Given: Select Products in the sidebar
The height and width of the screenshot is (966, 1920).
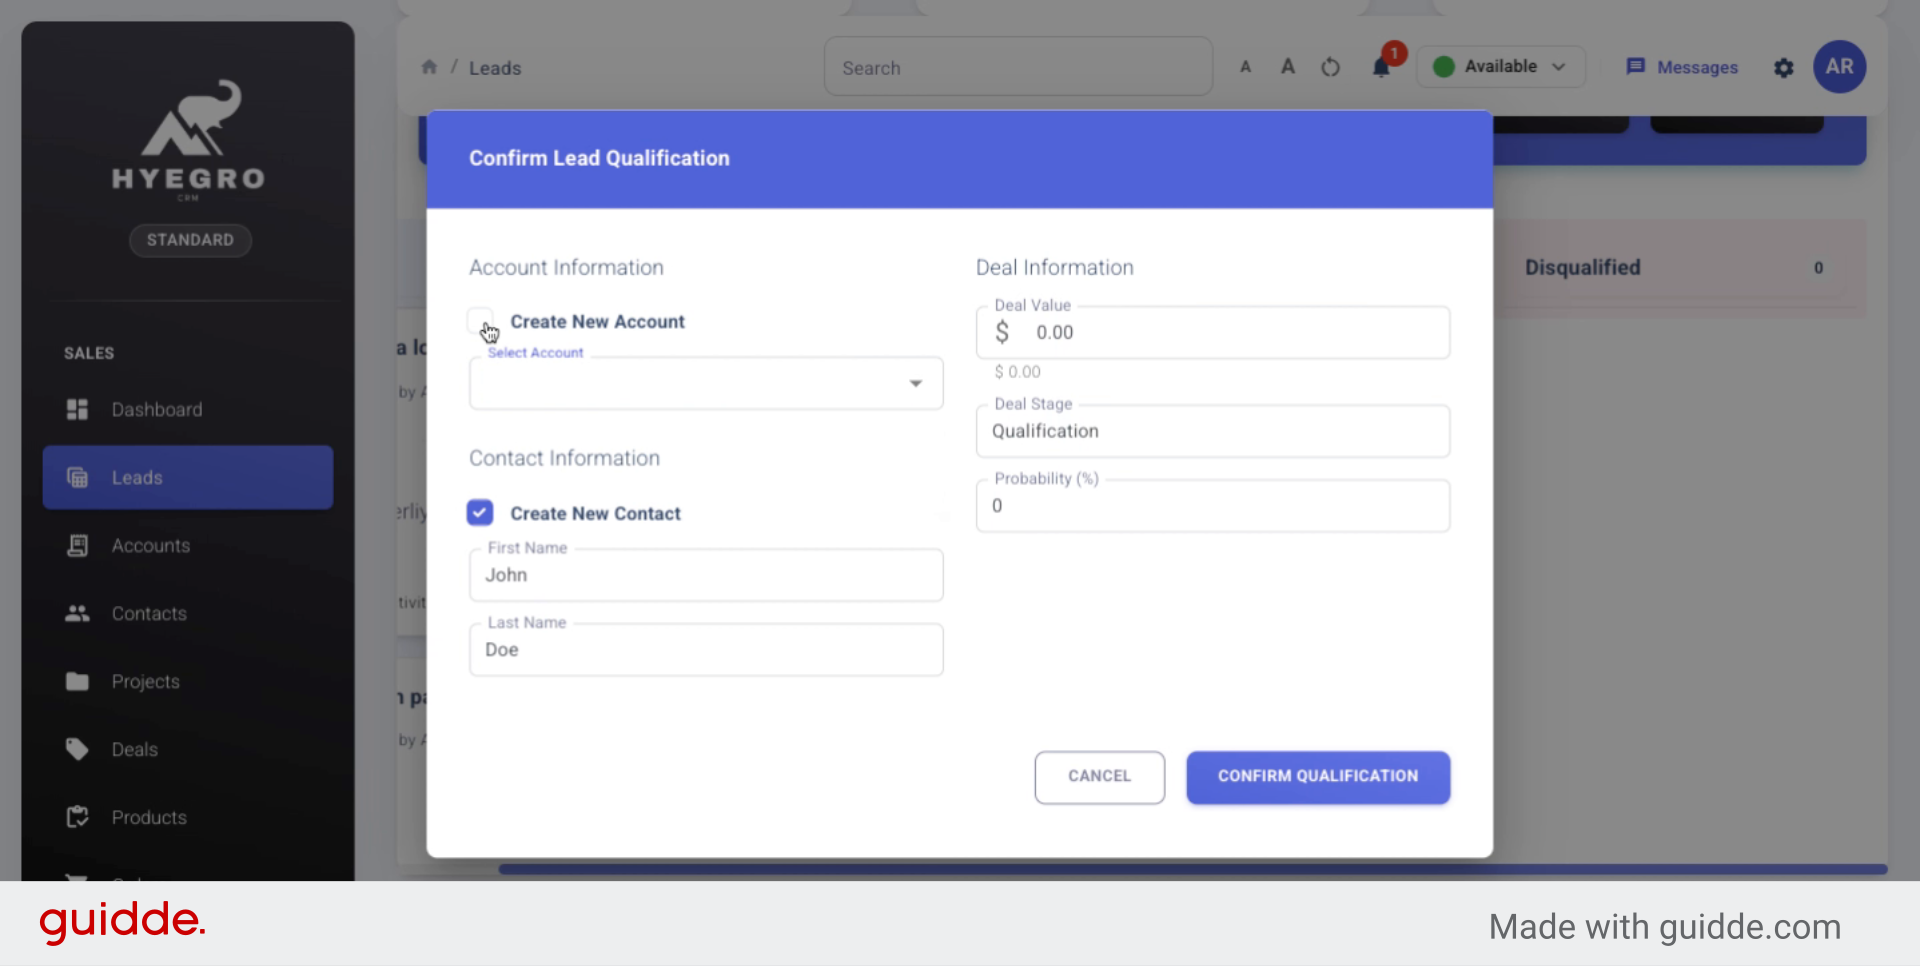Looking at the screenshot, I should point(148,816).
